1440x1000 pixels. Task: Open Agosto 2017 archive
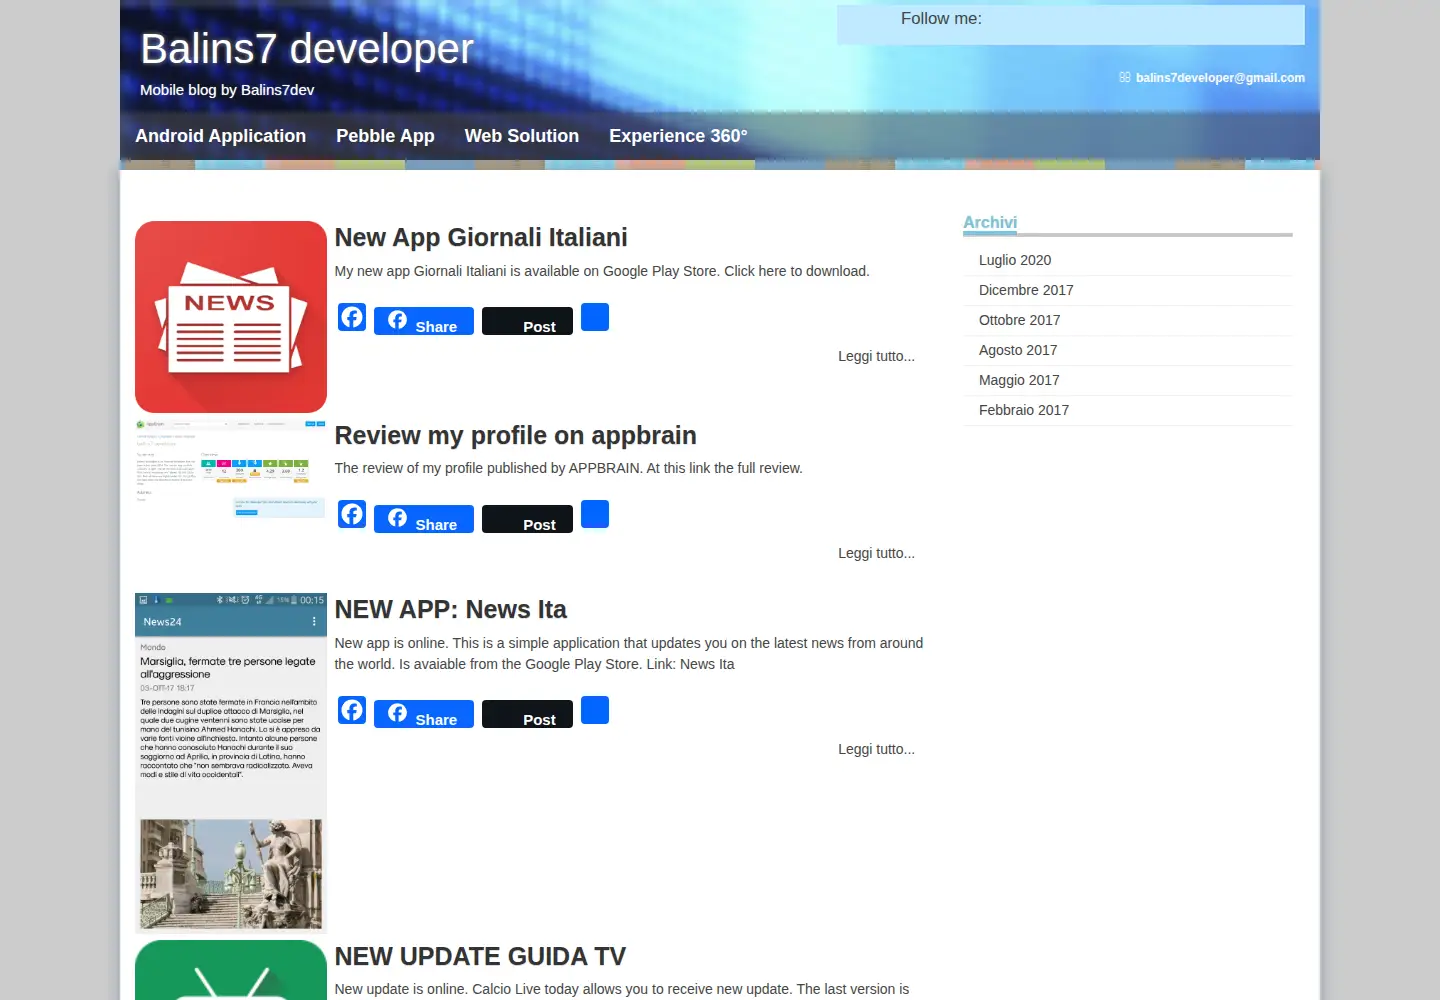pyautogui.click(x=1018, y=350)
